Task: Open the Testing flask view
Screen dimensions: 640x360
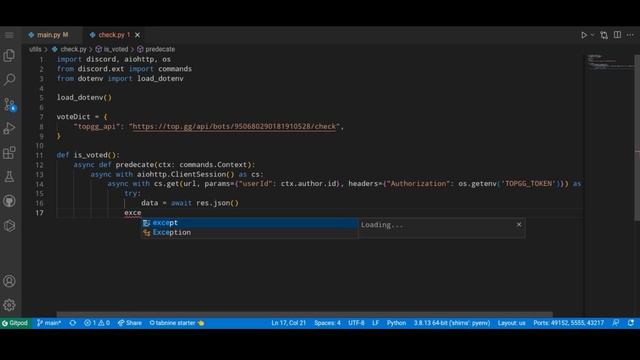Action: coord(9,177)
